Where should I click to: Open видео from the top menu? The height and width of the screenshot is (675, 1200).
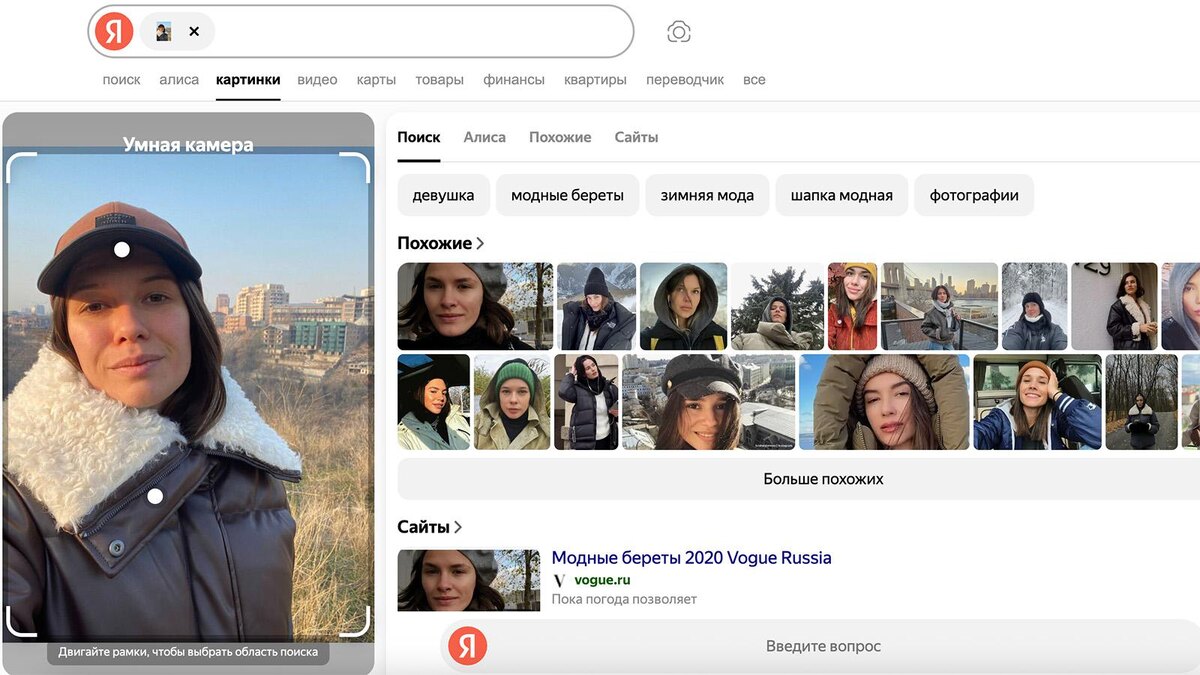tap(317, 79)
